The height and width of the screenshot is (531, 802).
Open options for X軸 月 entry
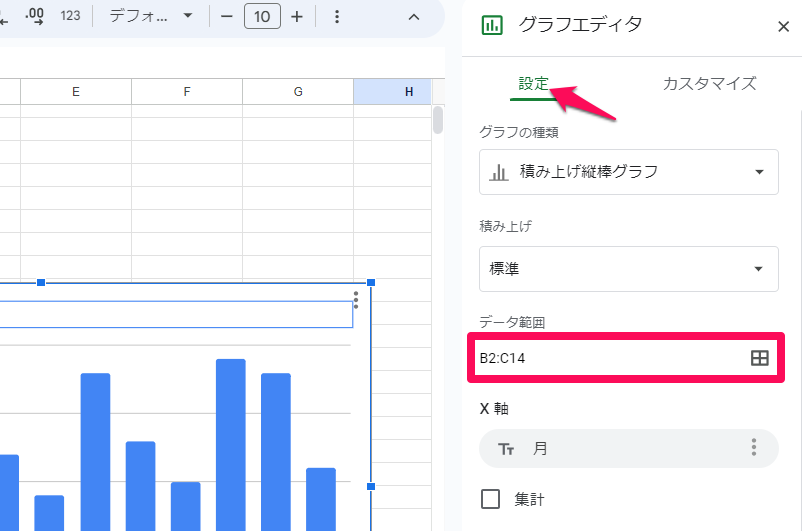coord(753,448)
